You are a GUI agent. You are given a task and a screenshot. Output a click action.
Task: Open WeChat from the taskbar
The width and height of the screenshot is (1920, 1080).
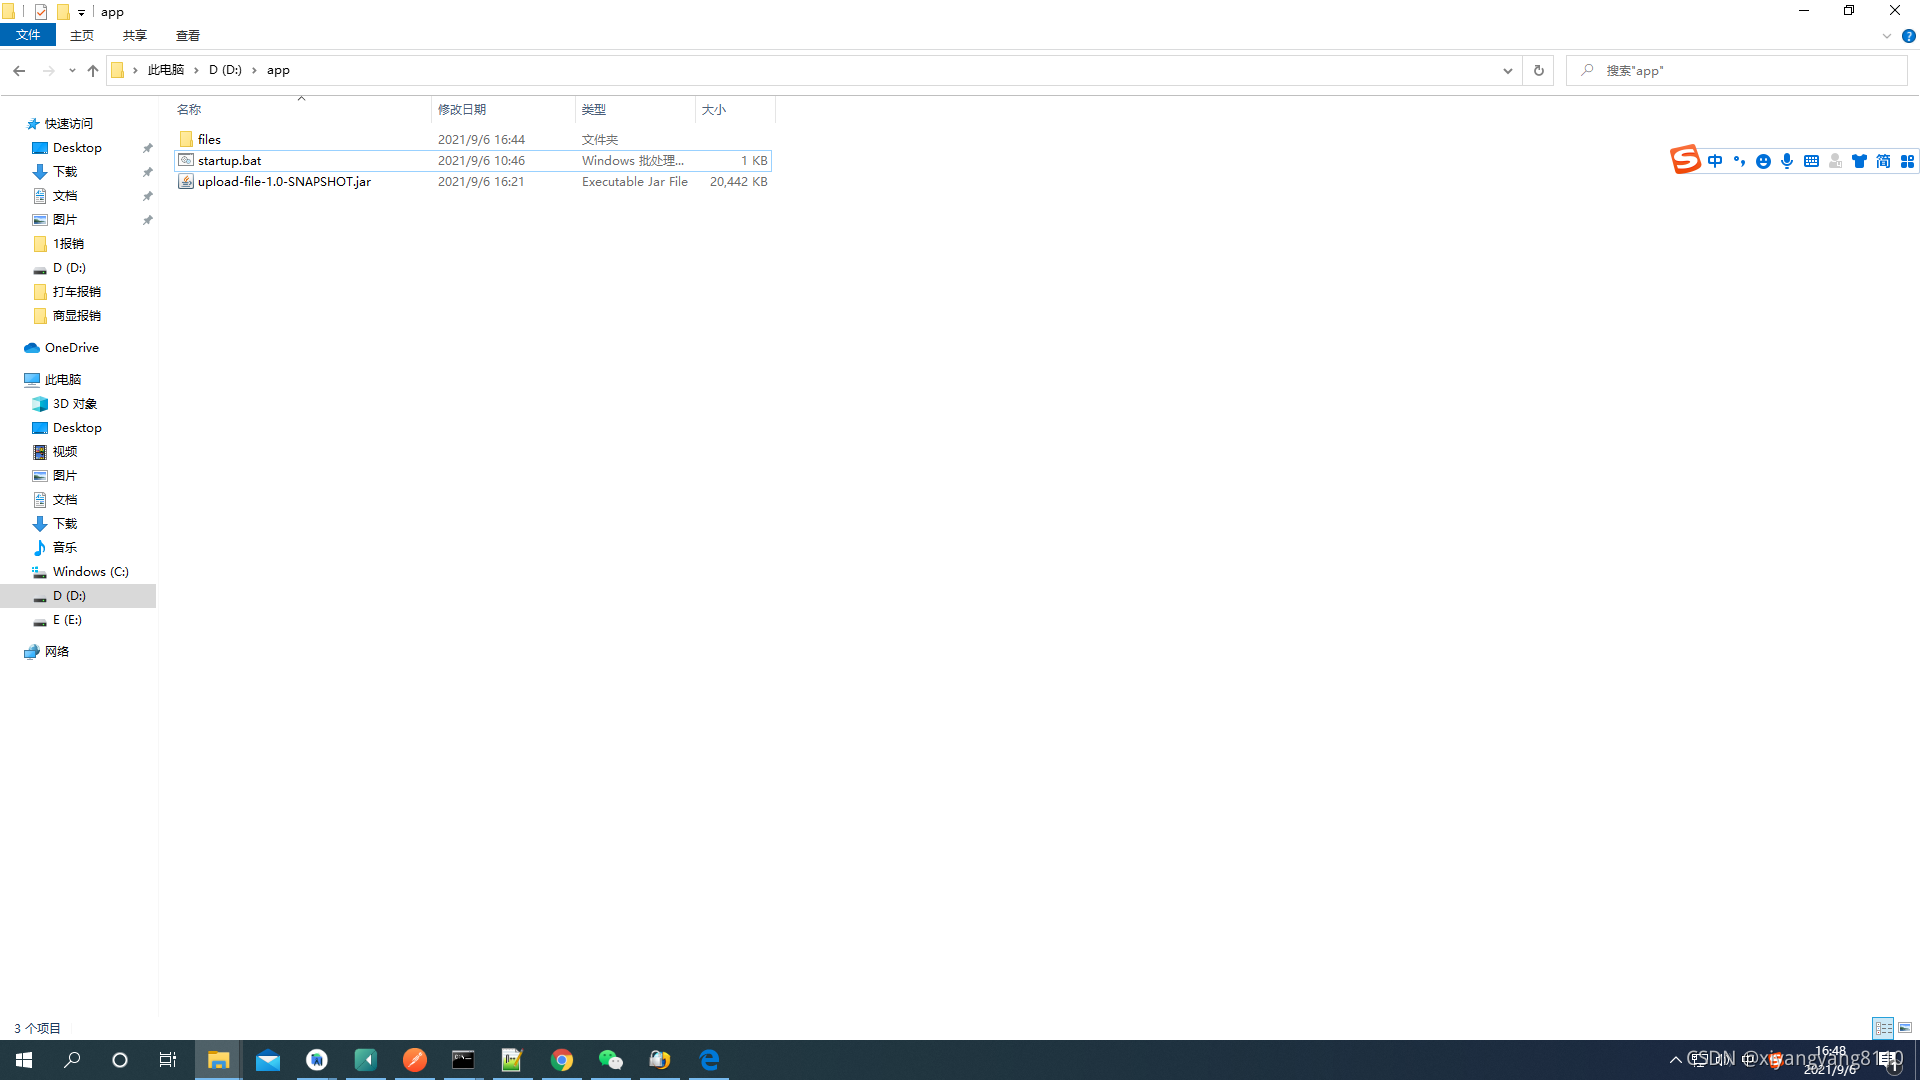point(610,1060)
